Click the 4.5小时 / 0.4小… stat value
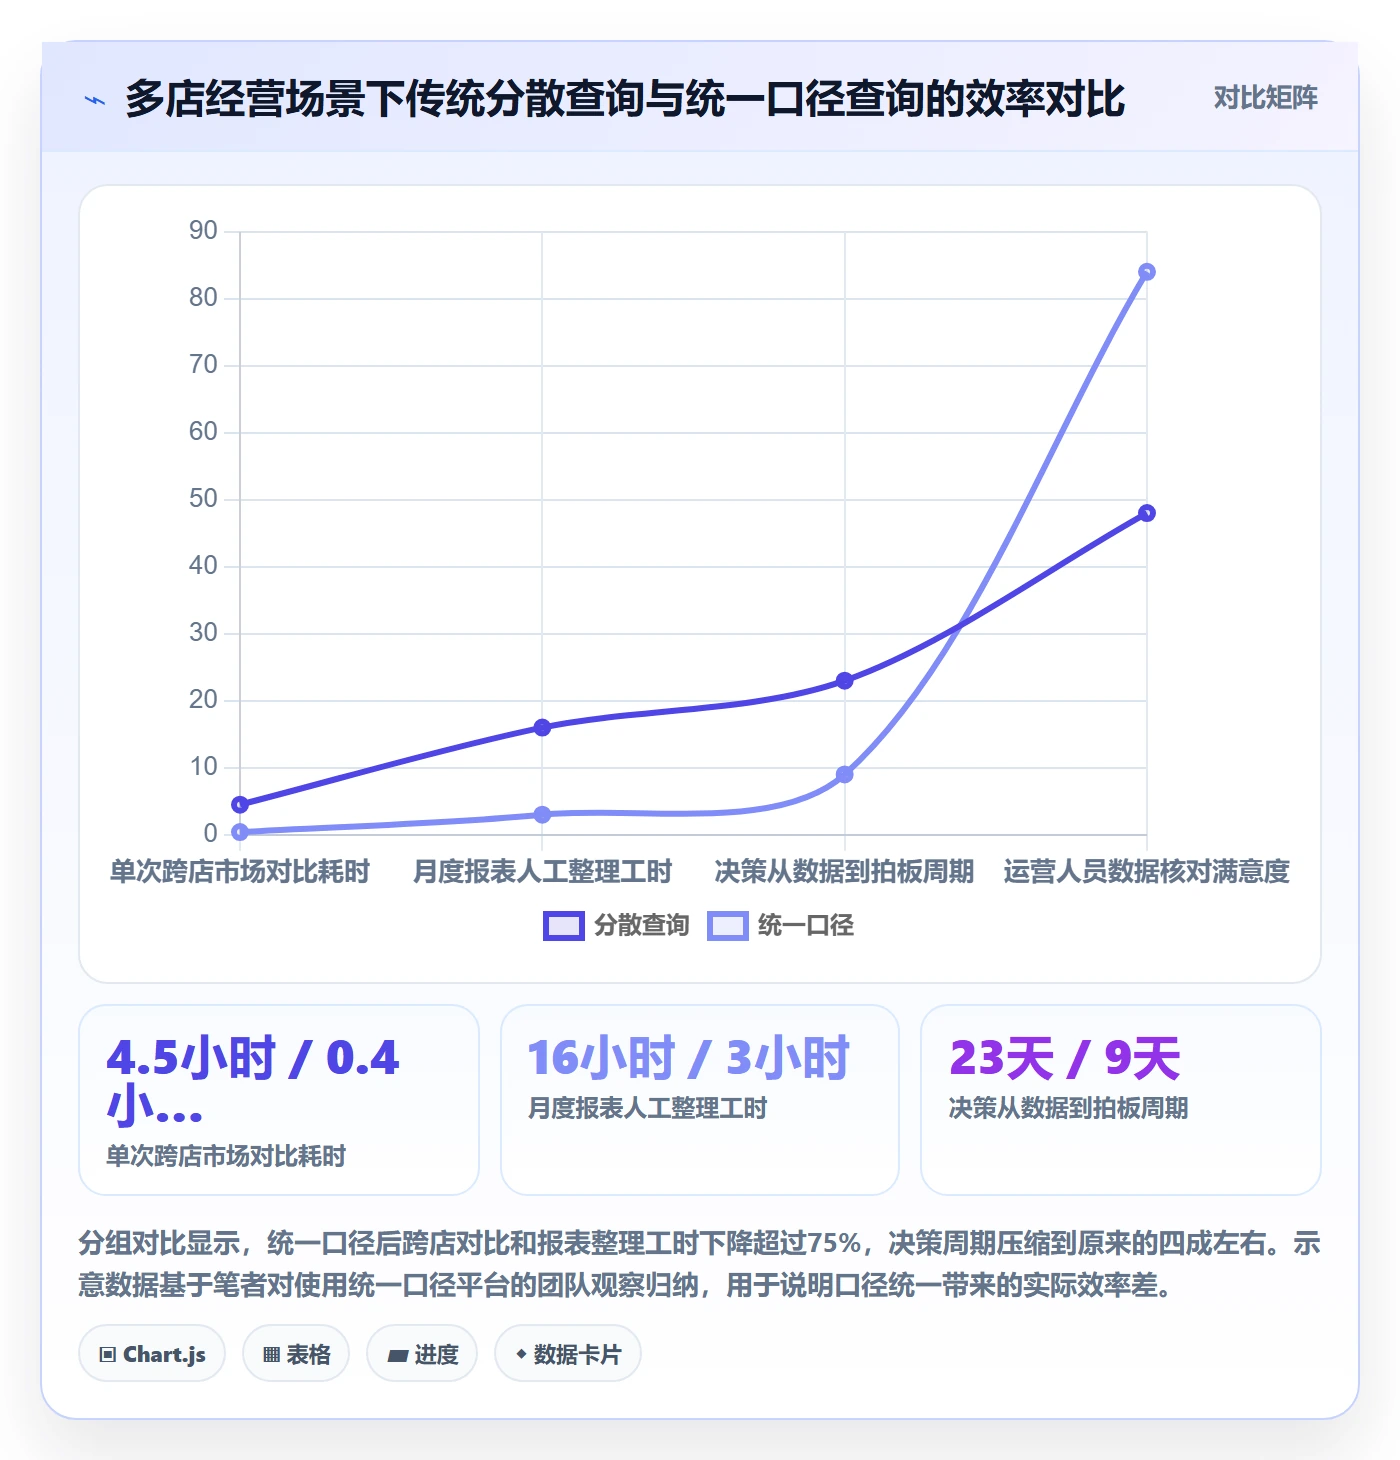This screenshot has width=1400, height=1460. click(x=253, y=1082)
